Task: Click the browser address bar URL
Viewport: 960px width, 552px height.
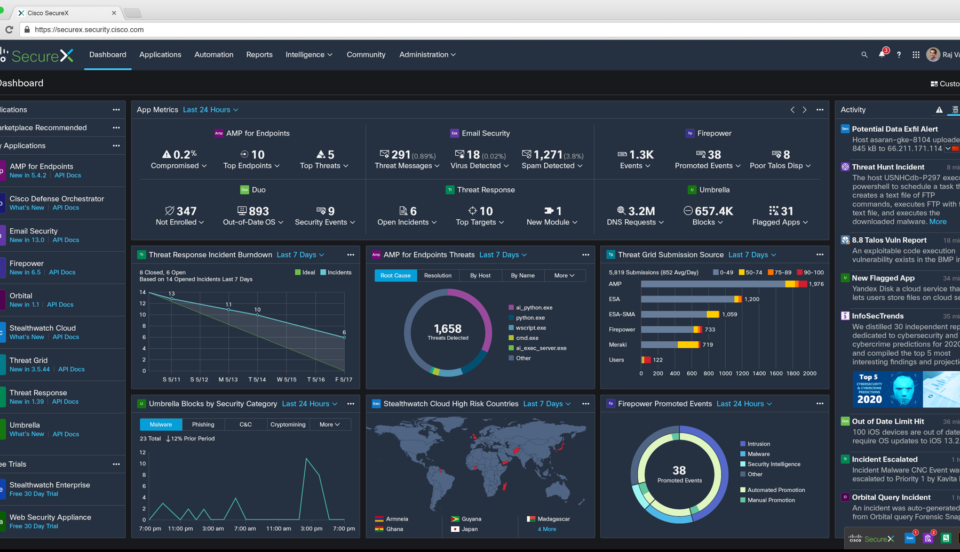Action: point(89,29)
